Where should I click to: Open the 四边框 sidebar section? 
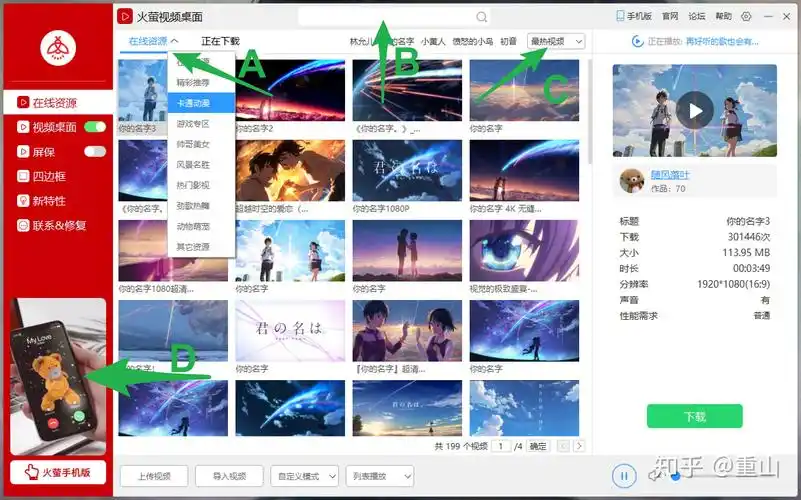pyautogui.click(x=41, y=176)
